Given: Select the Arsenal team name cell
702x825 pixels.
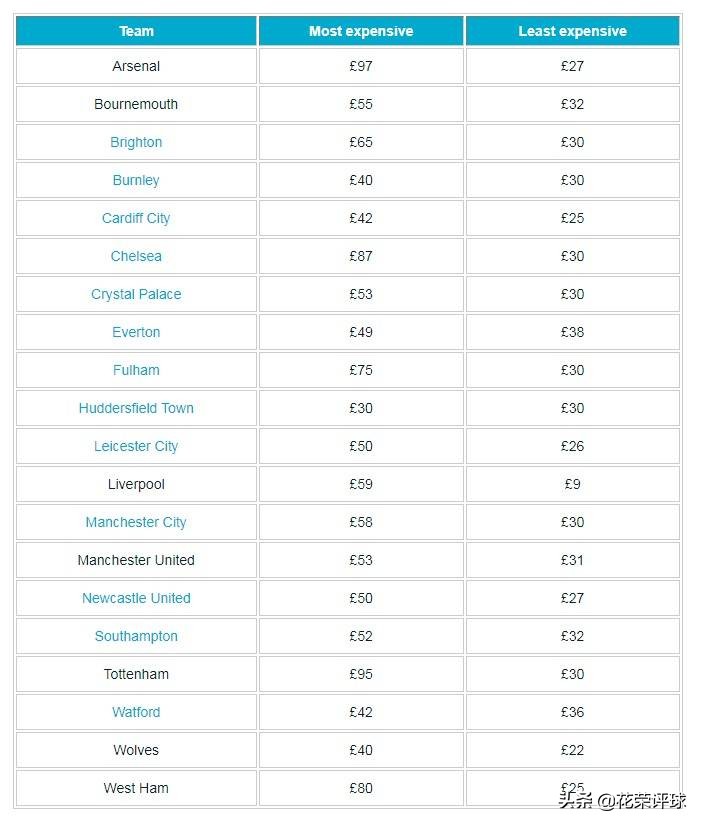Looking at the screenshot, I should [136, 66].
